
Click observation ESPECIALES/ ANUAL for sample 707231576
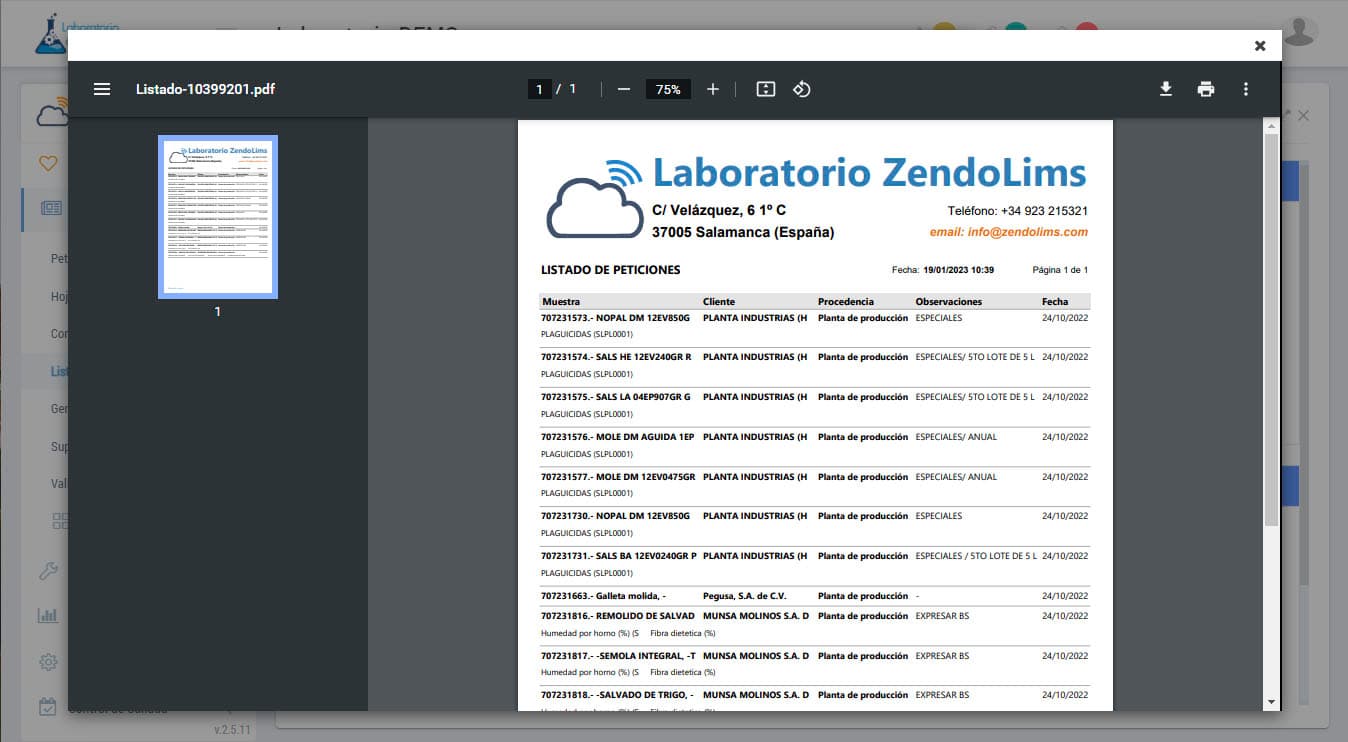(956, 437)
